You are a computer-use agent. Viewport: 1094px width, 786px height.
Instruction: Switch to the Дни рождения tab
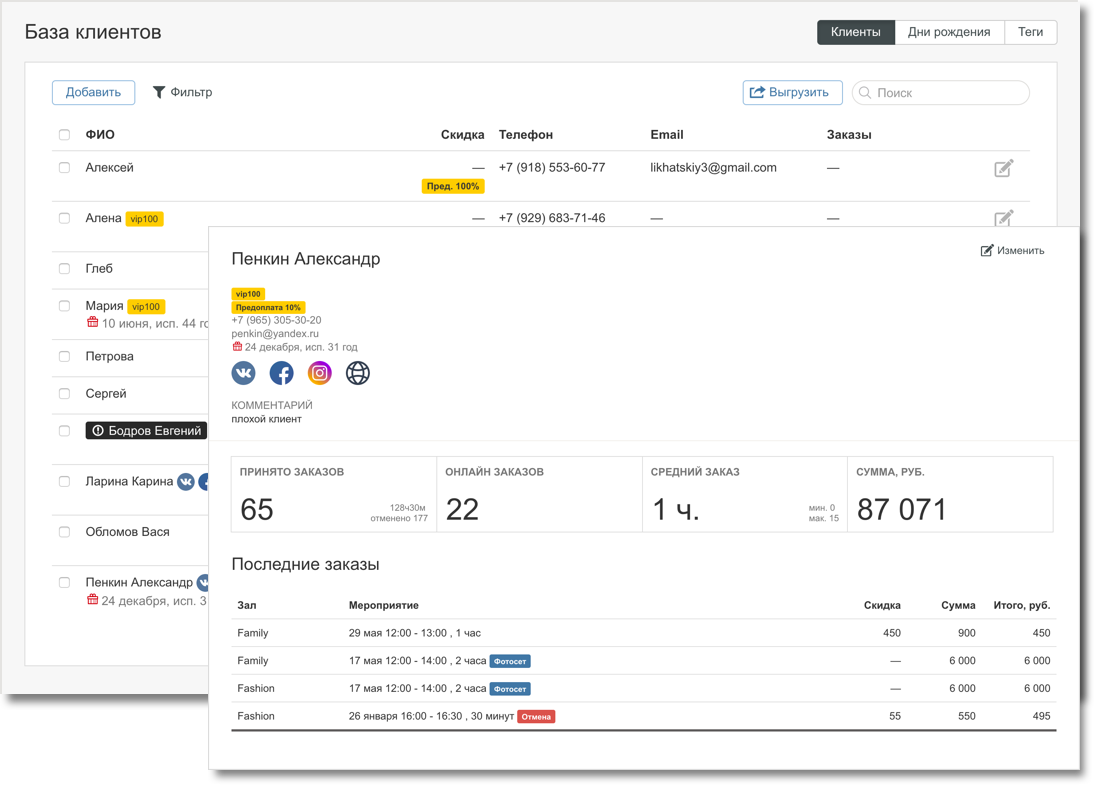tap(949, 31)
